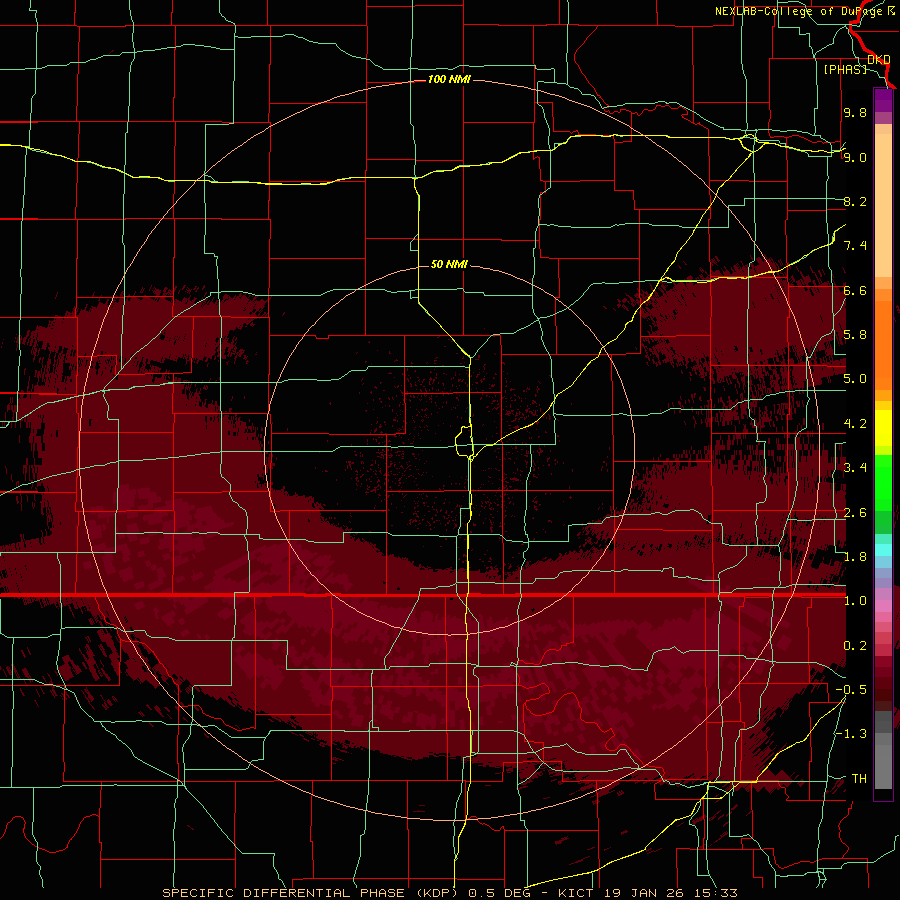Click the [PHAS] legend label
Screen dimensions: 900x900
pos(845,69)
